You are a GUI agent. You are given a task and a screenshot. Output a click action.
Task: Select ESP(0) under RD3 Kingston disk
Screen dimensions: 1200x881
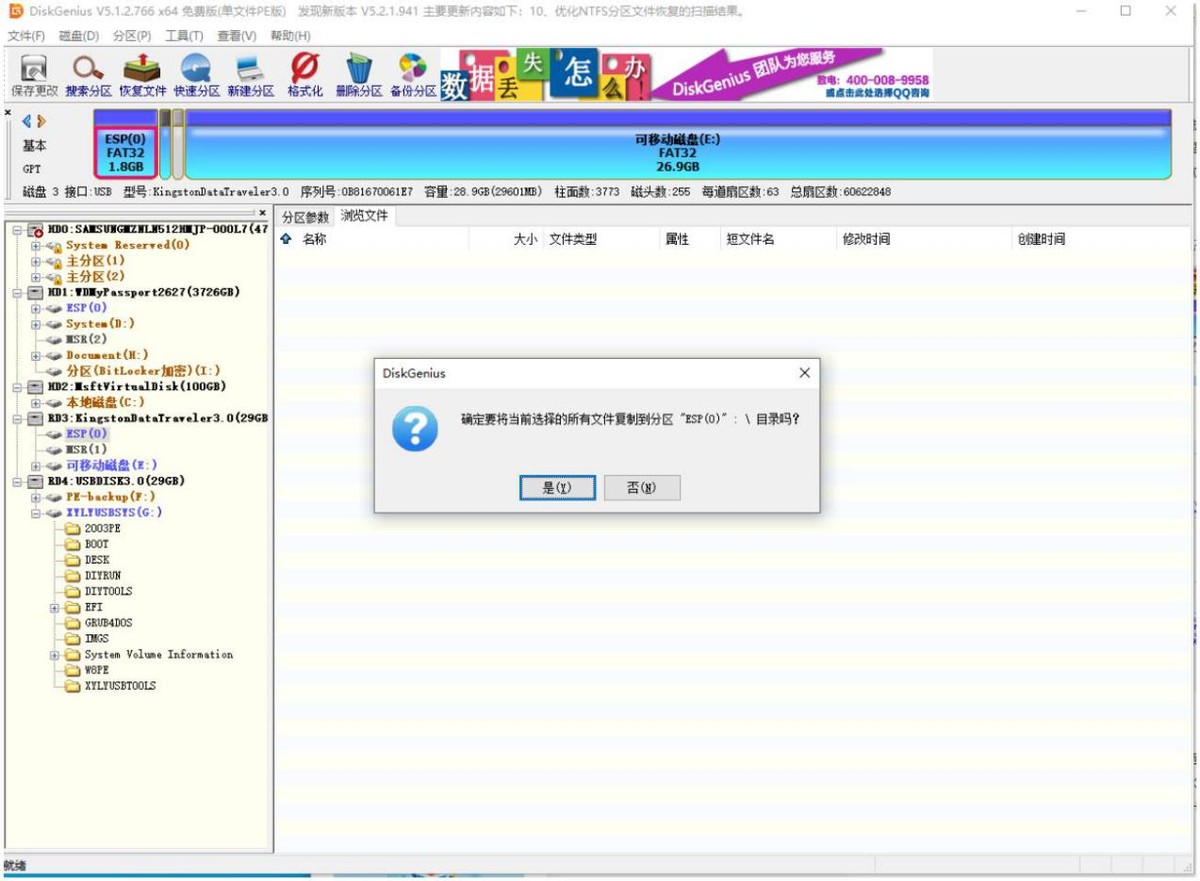pyautogui.click(x=87, y=434)
